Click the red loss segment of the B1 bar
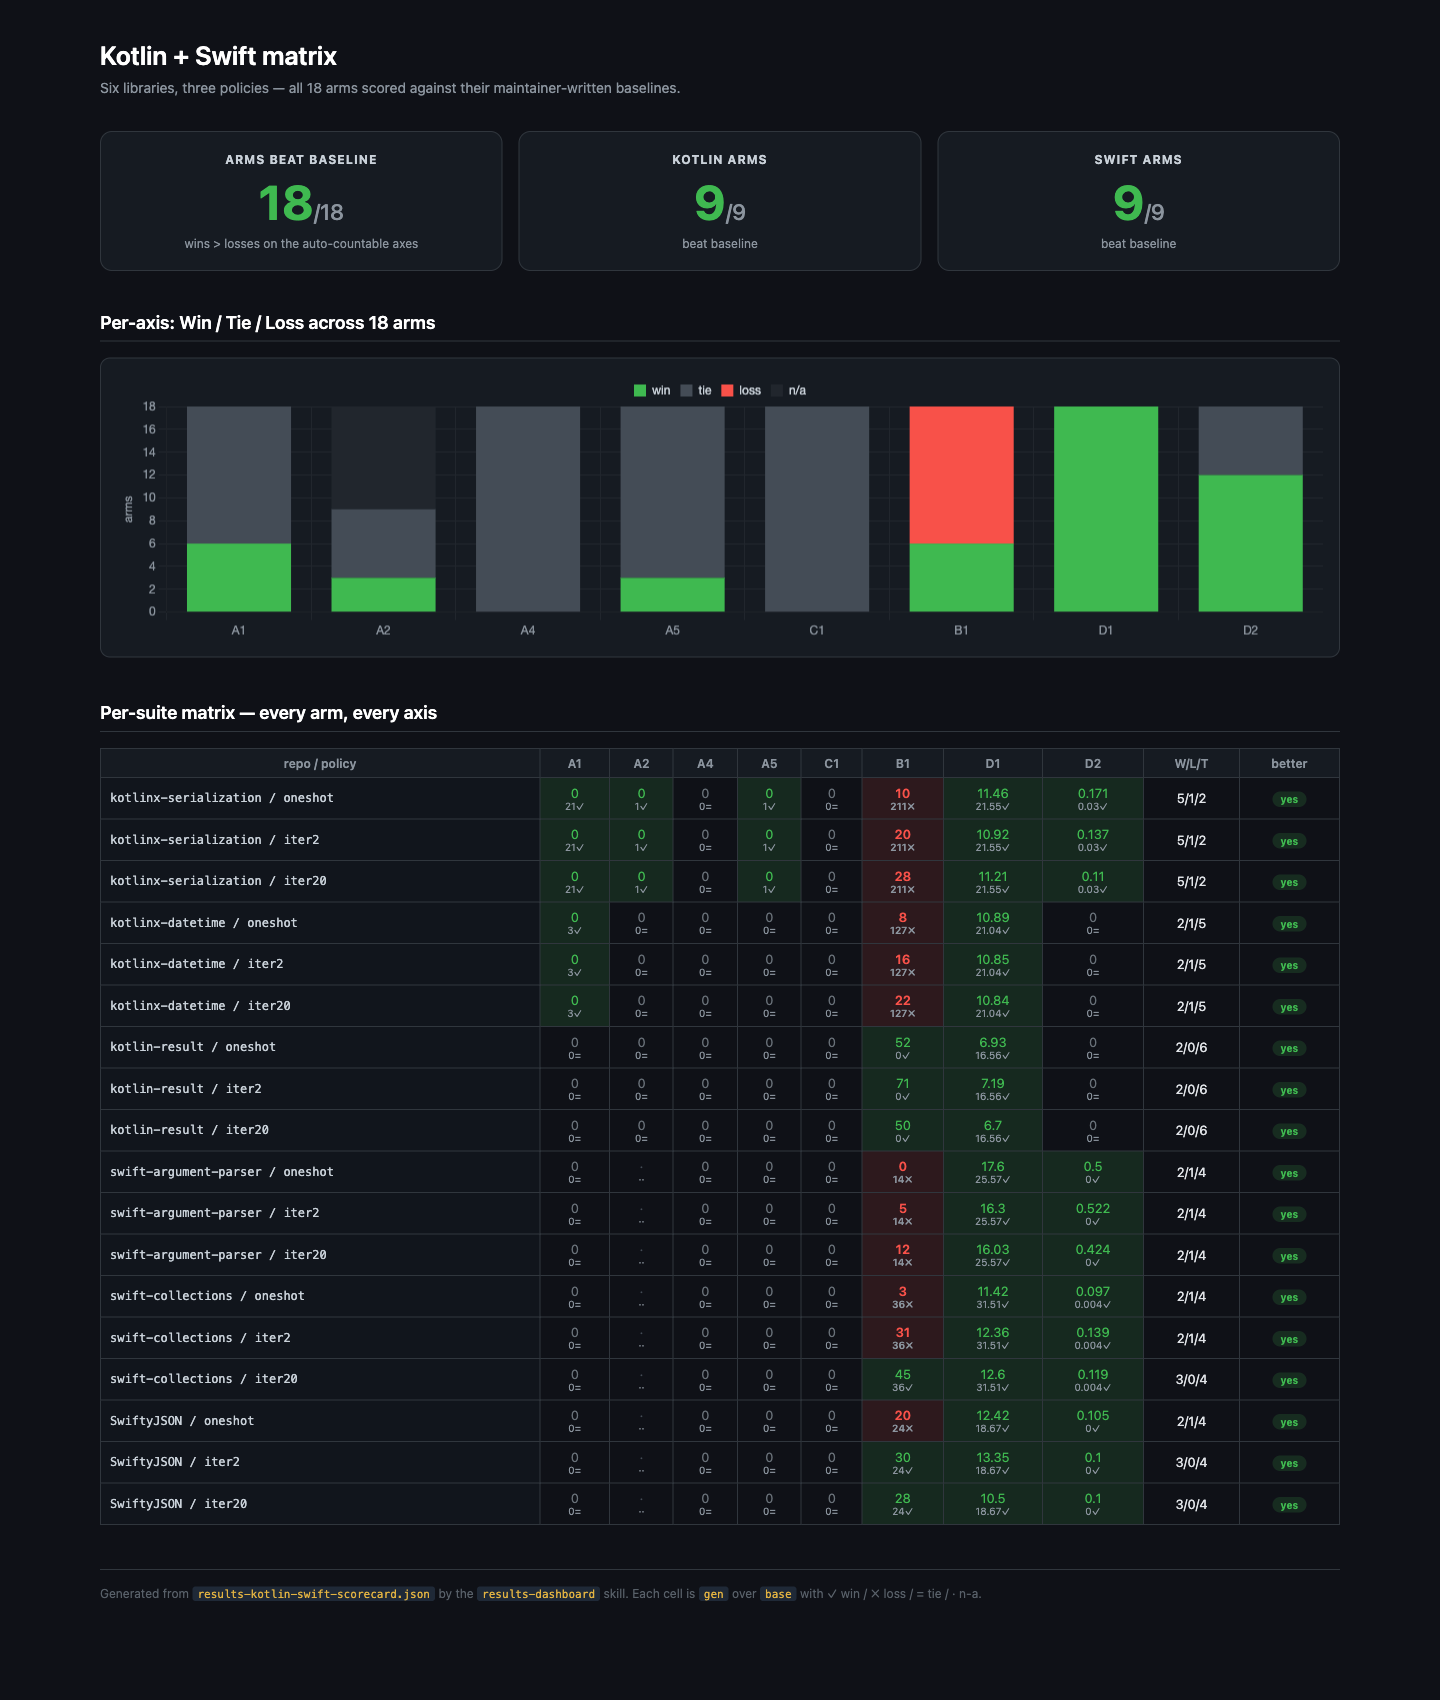Viewport: 1440px width, 1700px height. coord(961,475)
